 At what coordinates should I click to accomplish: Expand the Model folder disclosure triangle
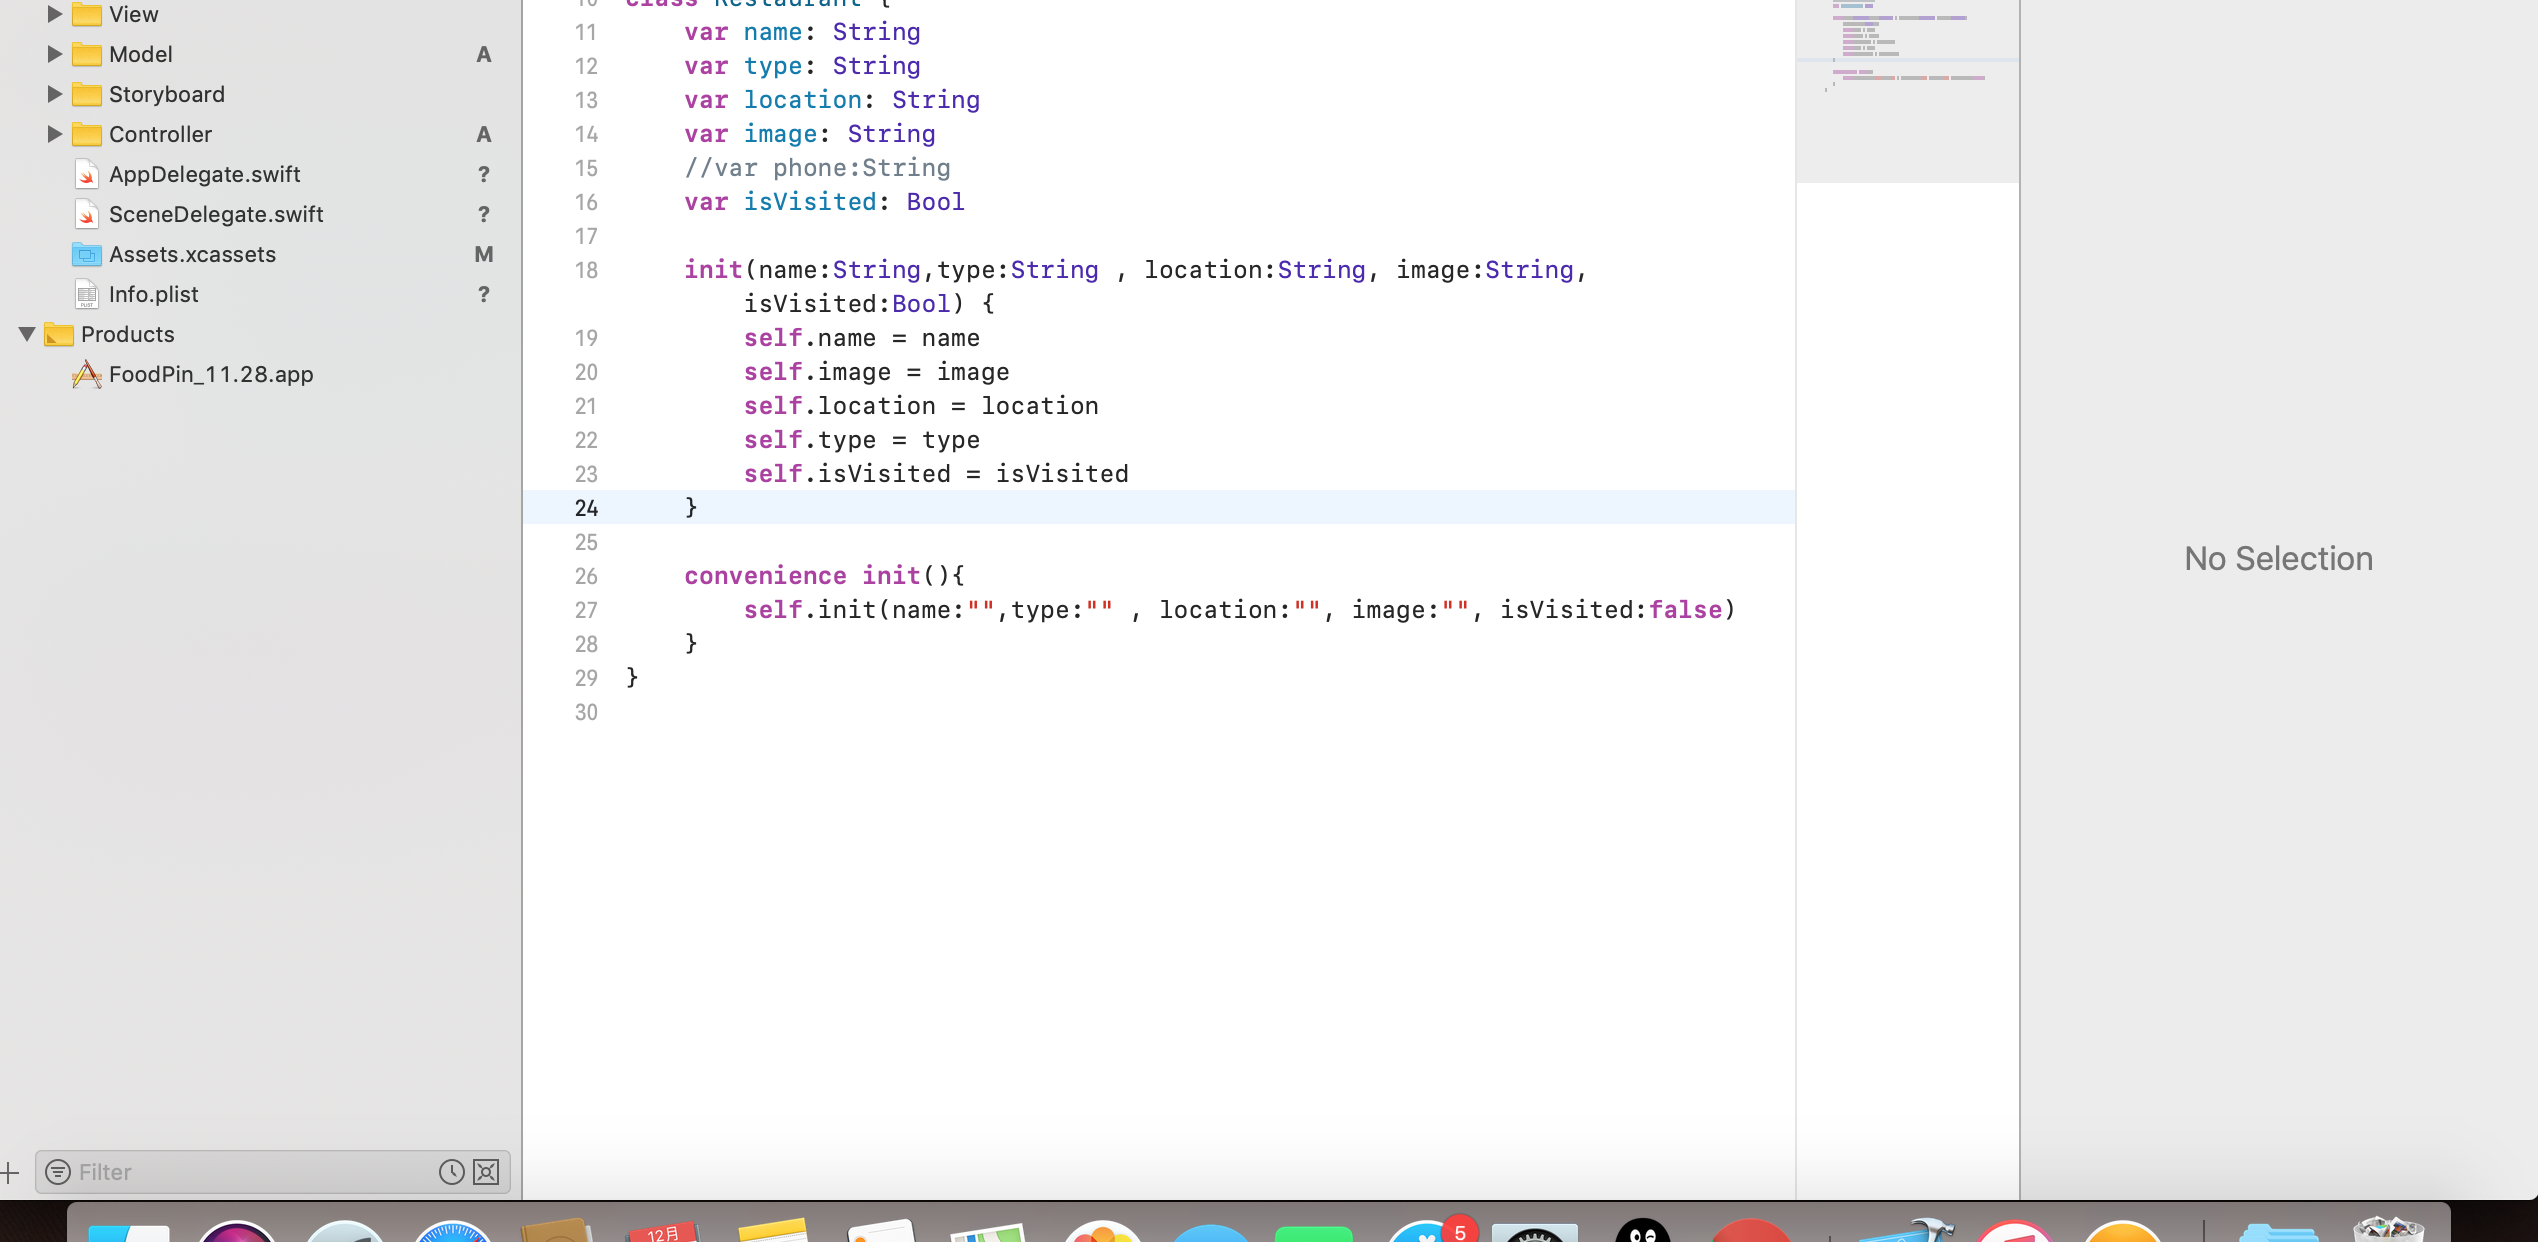[x=55, y=54]
